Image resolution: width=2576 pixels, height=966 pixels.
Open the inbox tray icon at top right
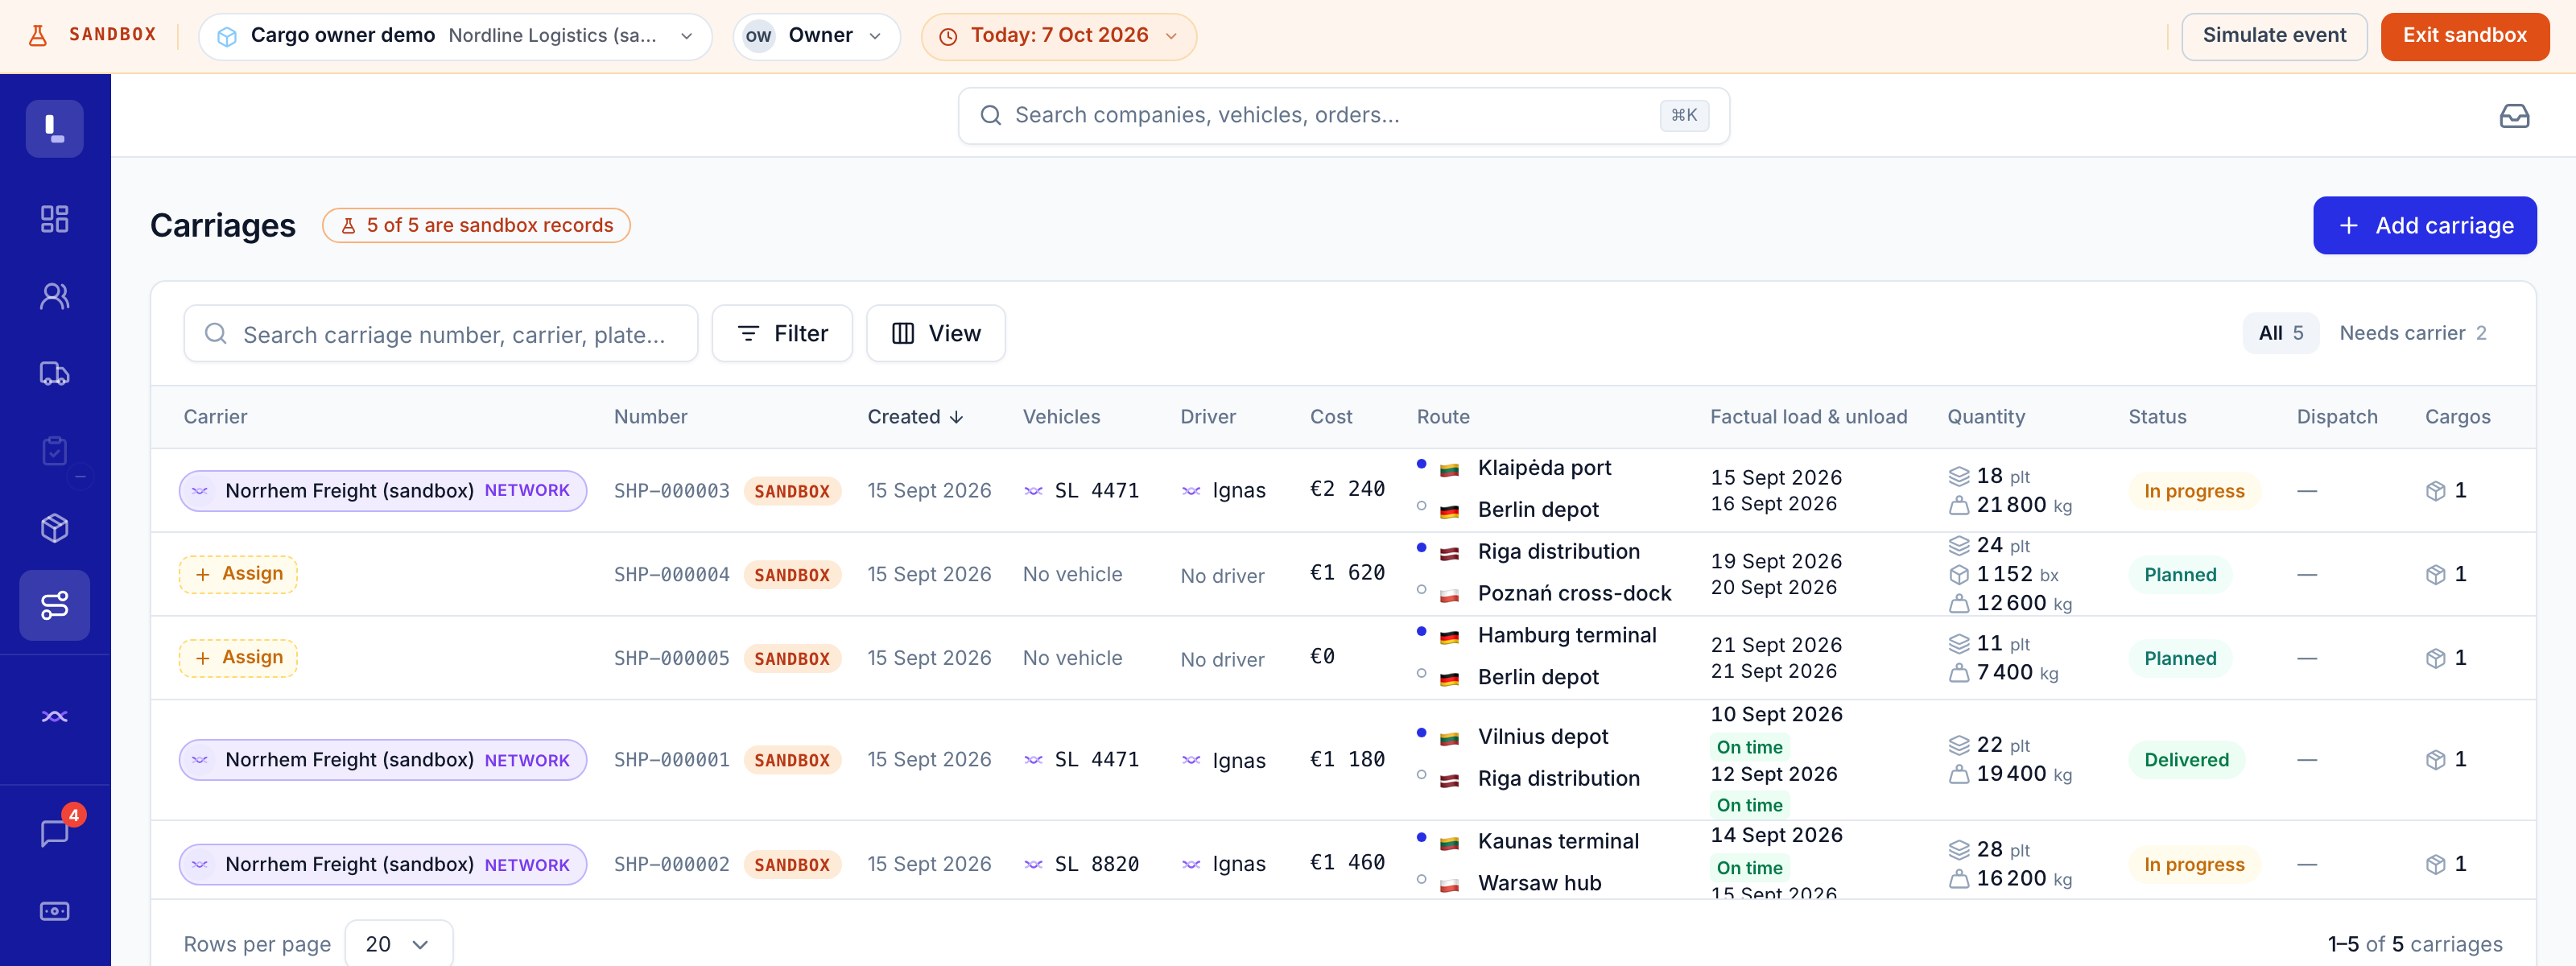click(x=2514, y=116)
